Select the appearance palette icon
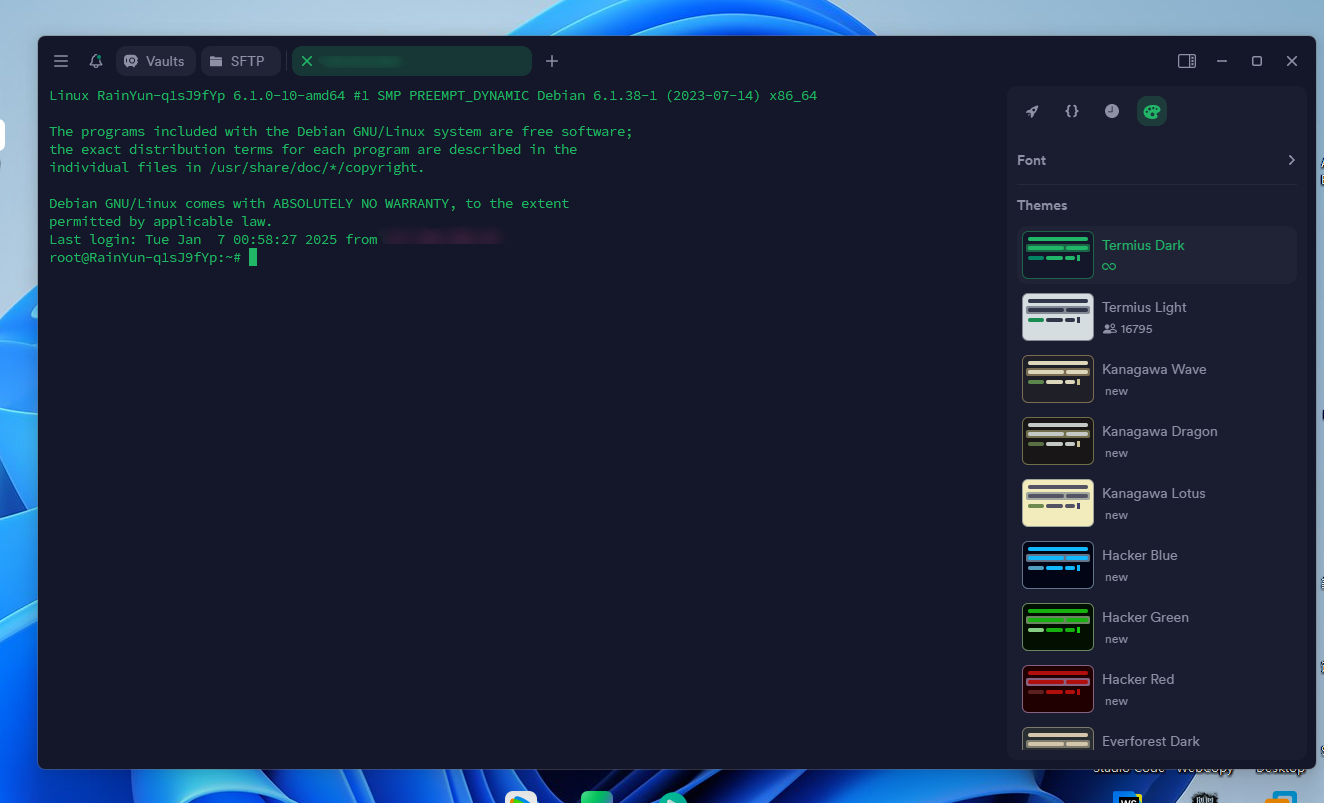Image resolution: width=1324 pixels, height=803 pixels. [x=1152, y=111]
